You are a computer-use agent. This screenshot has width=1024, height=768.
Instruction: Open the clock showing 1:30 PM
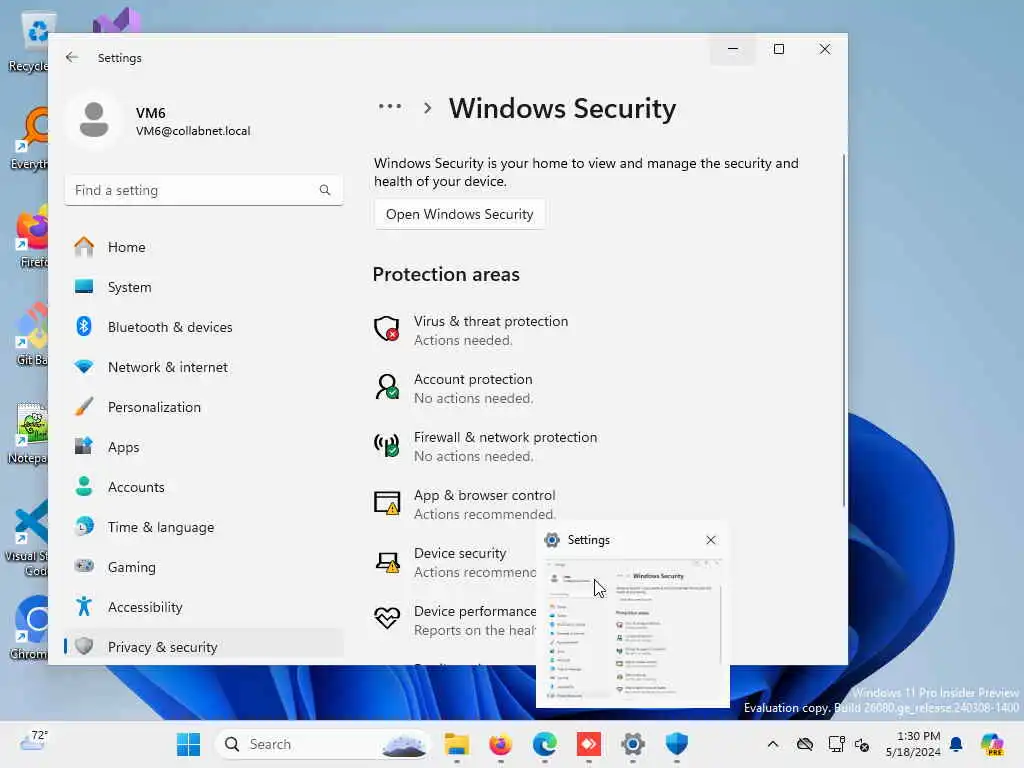(913, 744)
